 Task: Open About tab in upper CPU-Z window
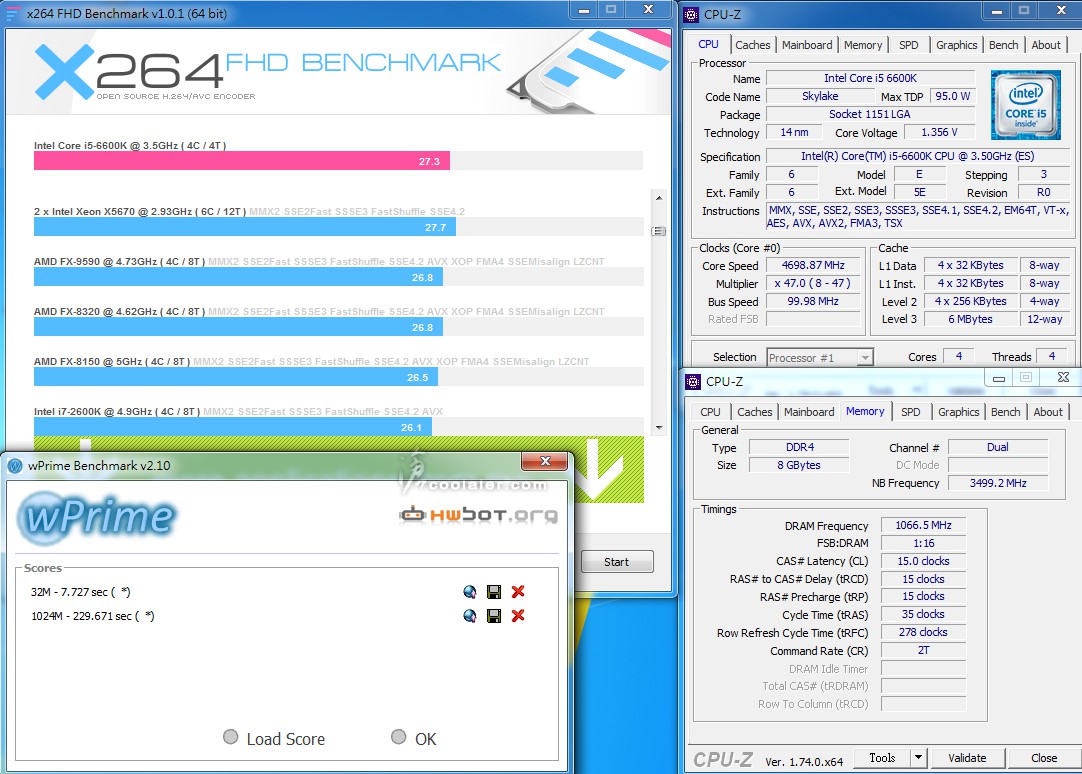point(1046,45)
